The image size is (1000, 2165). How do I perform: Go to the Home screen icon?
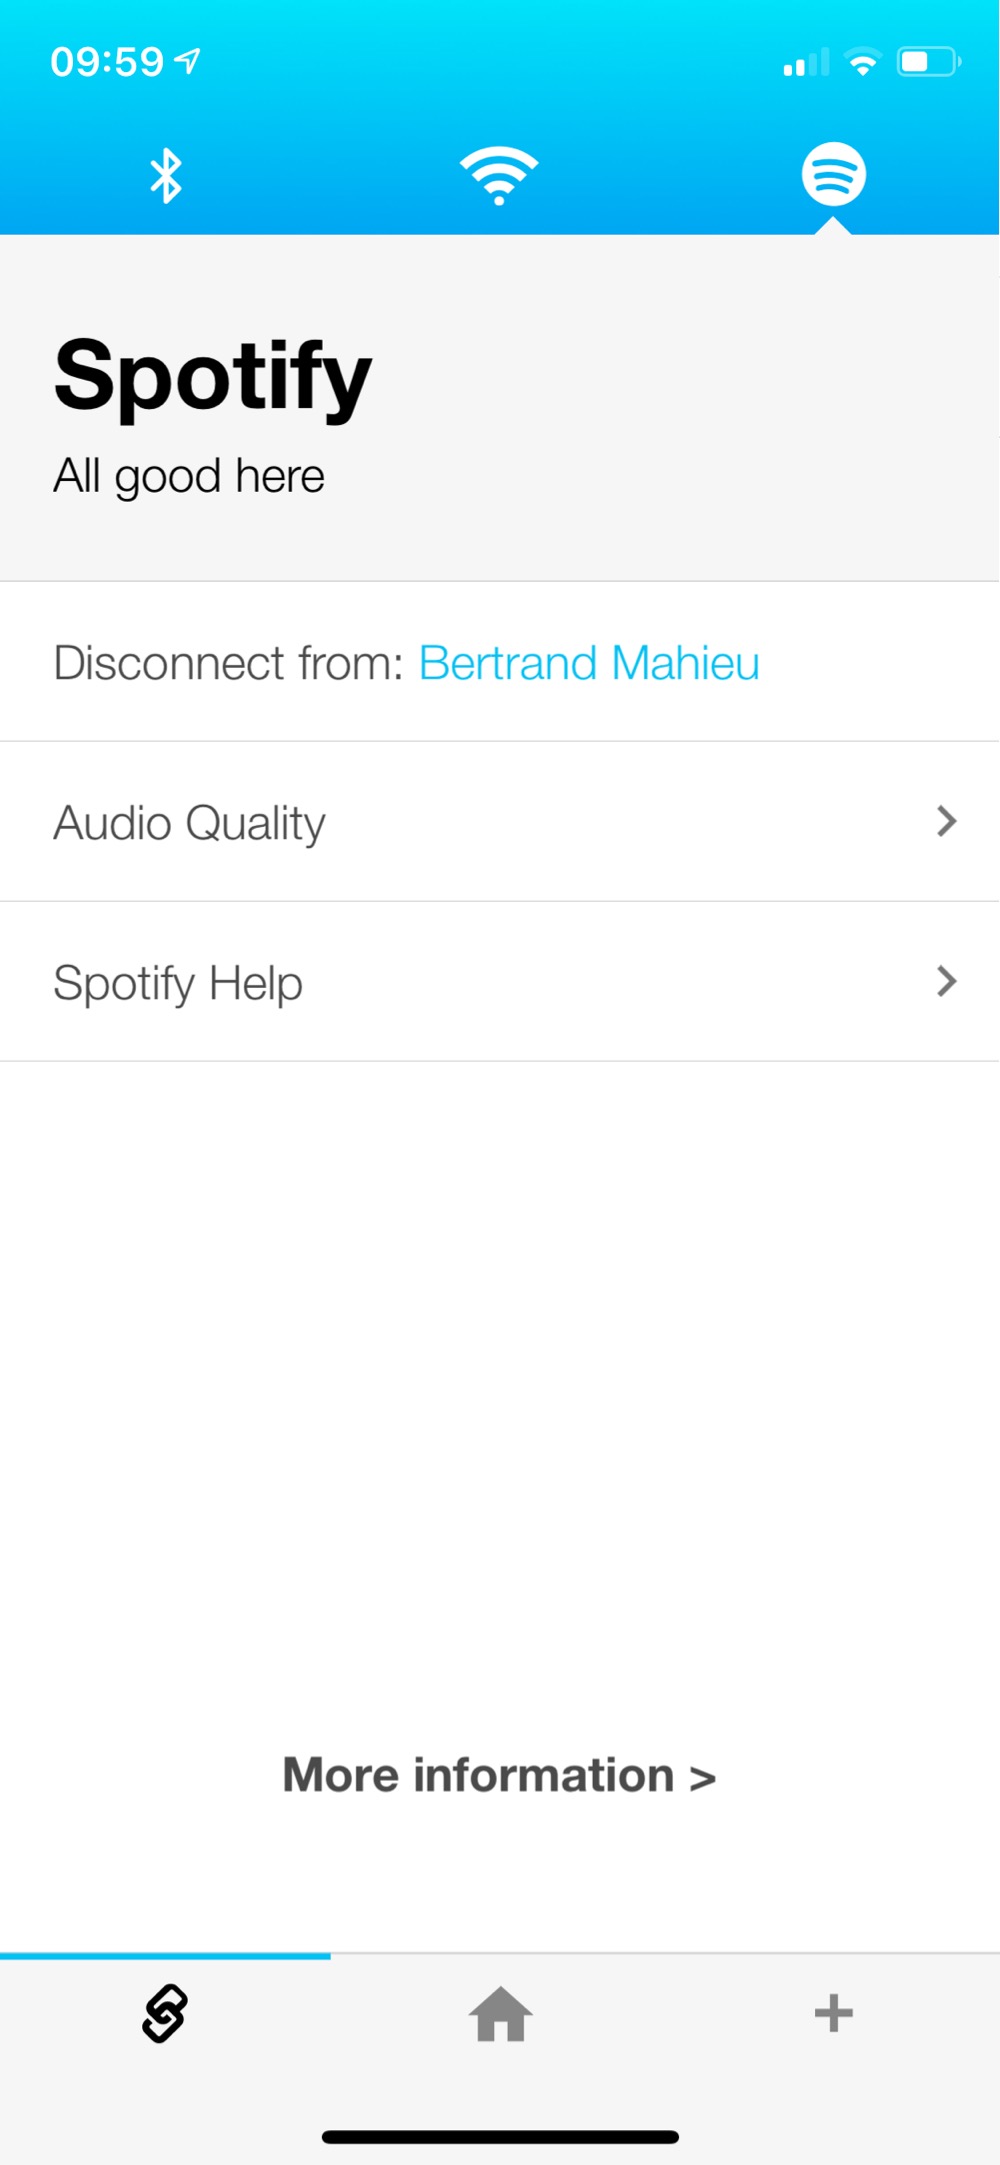click(500, 2014)
